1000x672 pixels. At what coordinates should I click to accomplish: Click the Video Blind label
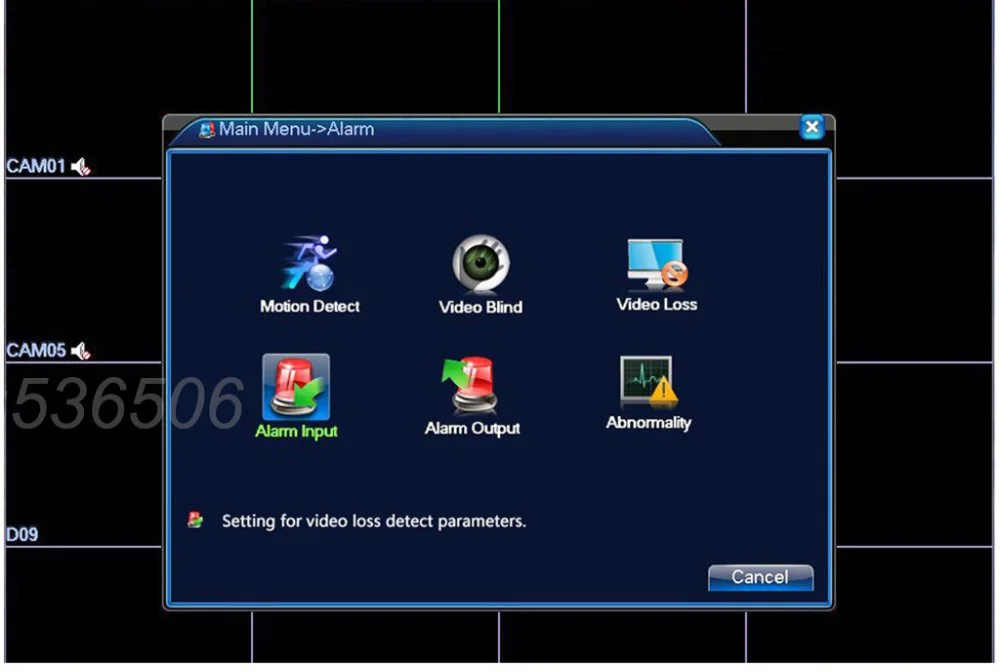(481, 307)
